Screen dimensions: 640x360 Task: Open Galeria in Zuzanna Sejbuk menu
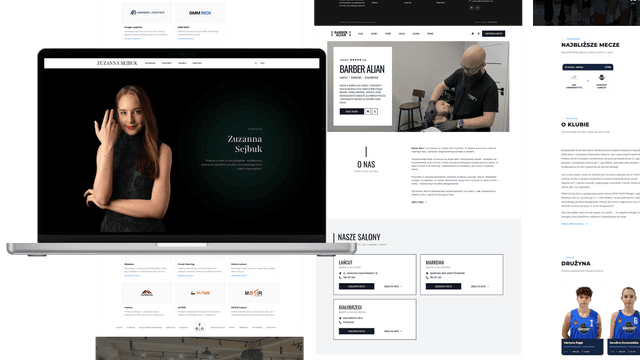[182, 63]
